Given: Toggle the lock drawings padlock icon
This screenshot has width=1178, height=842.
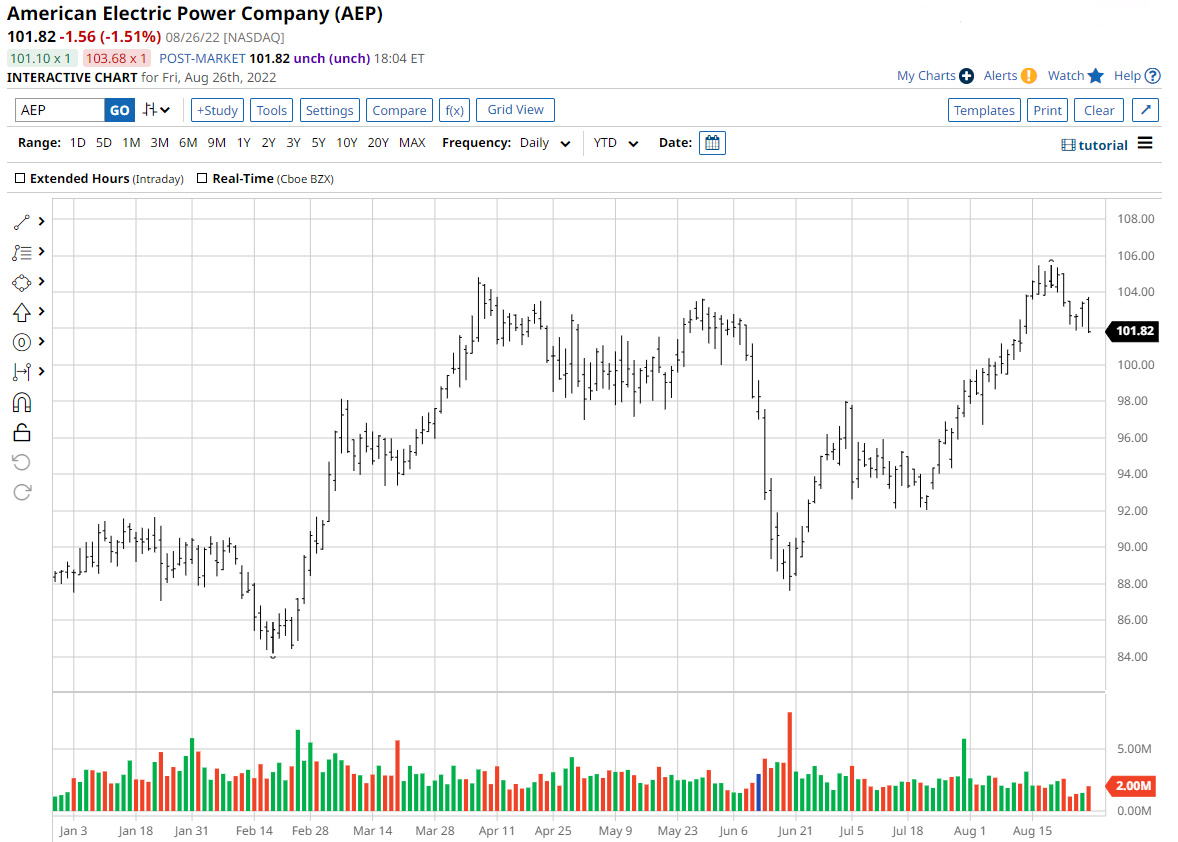Looking at the screenshot, I should pos(22,433).
